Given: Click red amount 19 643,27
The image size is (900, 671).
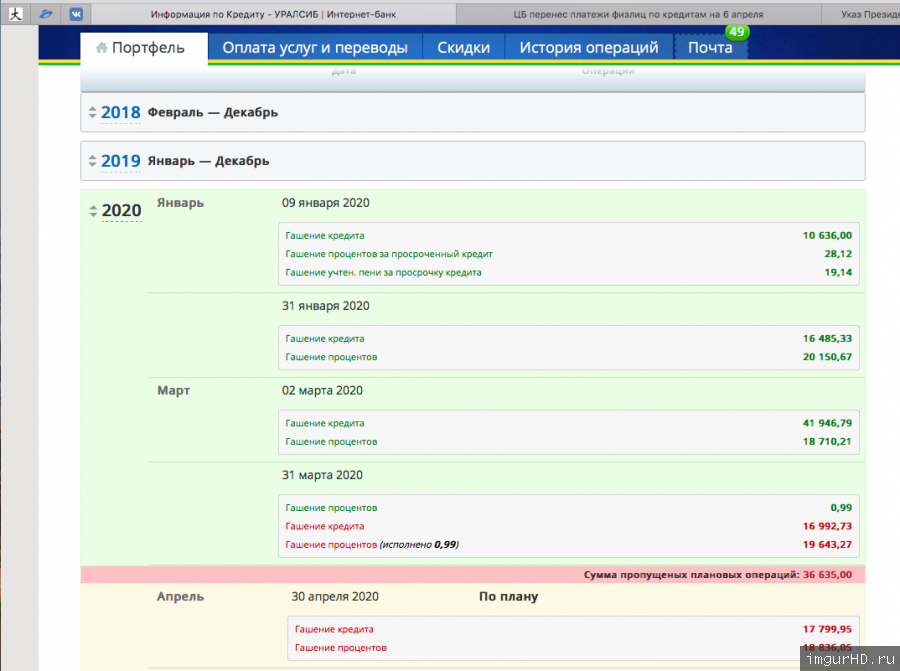Looking at the screenshot, I should tap(827, 544).
